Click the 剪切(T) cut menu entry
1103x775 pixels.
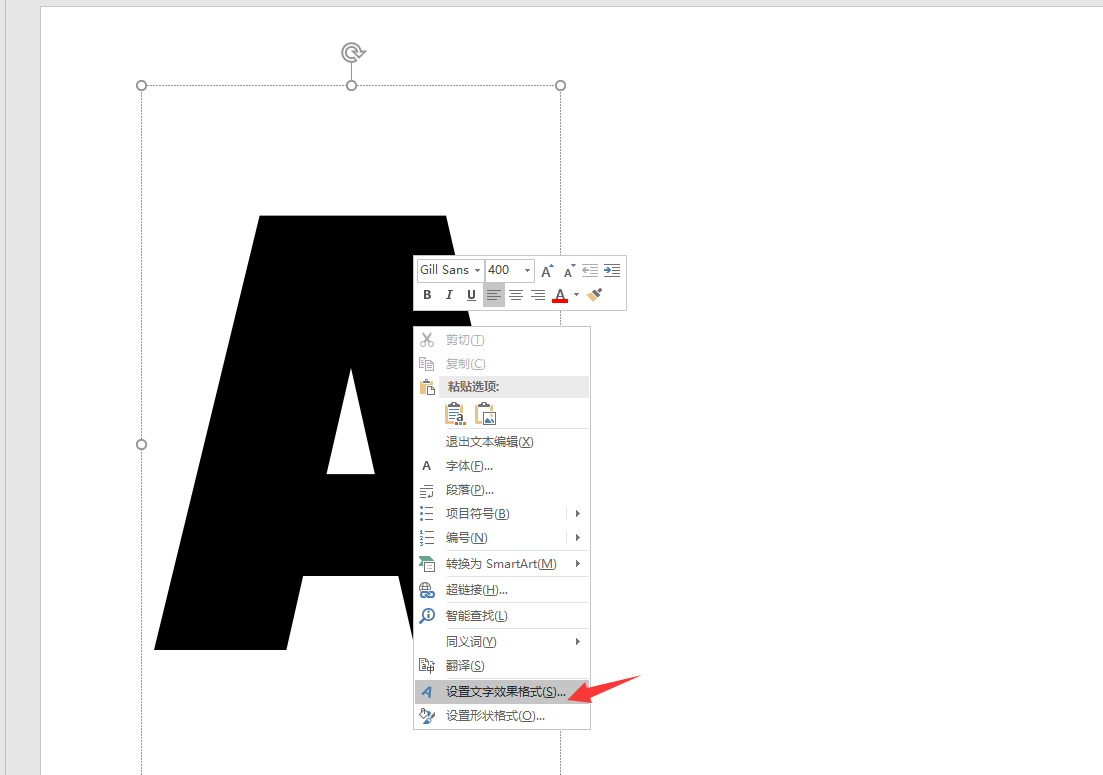[502, 340]
